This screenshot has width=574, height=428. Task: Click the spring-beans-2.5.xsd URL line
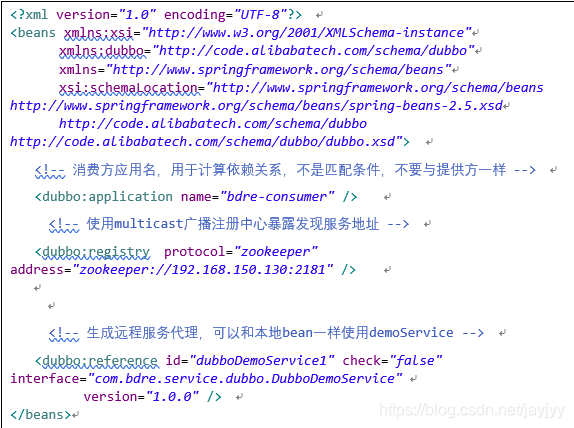[x=256, y=105]
